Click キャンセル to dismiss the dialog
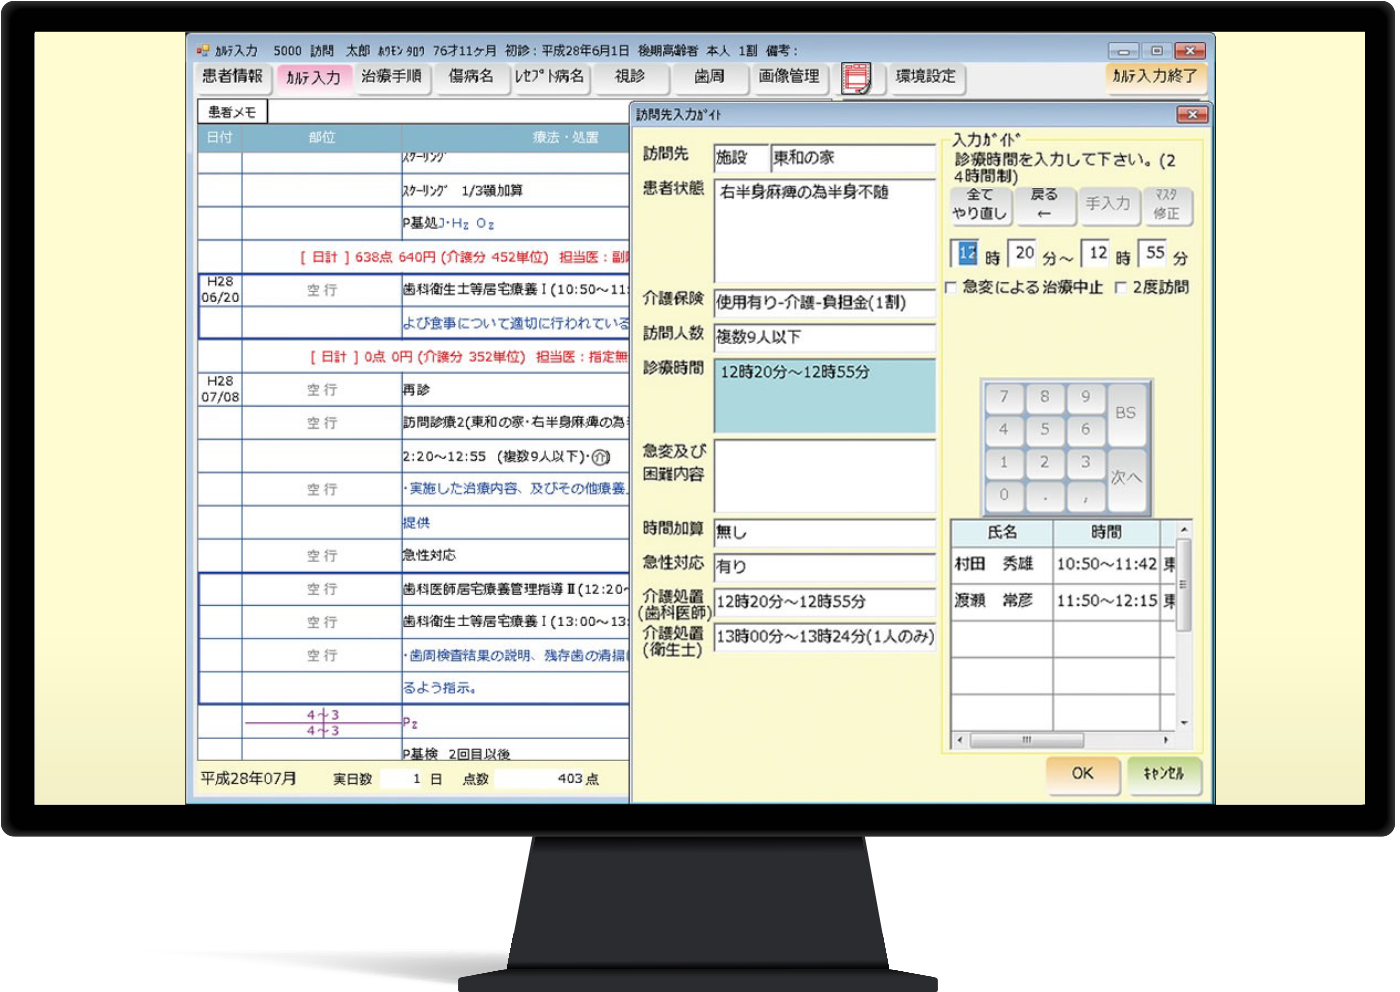This screenshot has width=1400, height=992. [x=1165, y=774]
